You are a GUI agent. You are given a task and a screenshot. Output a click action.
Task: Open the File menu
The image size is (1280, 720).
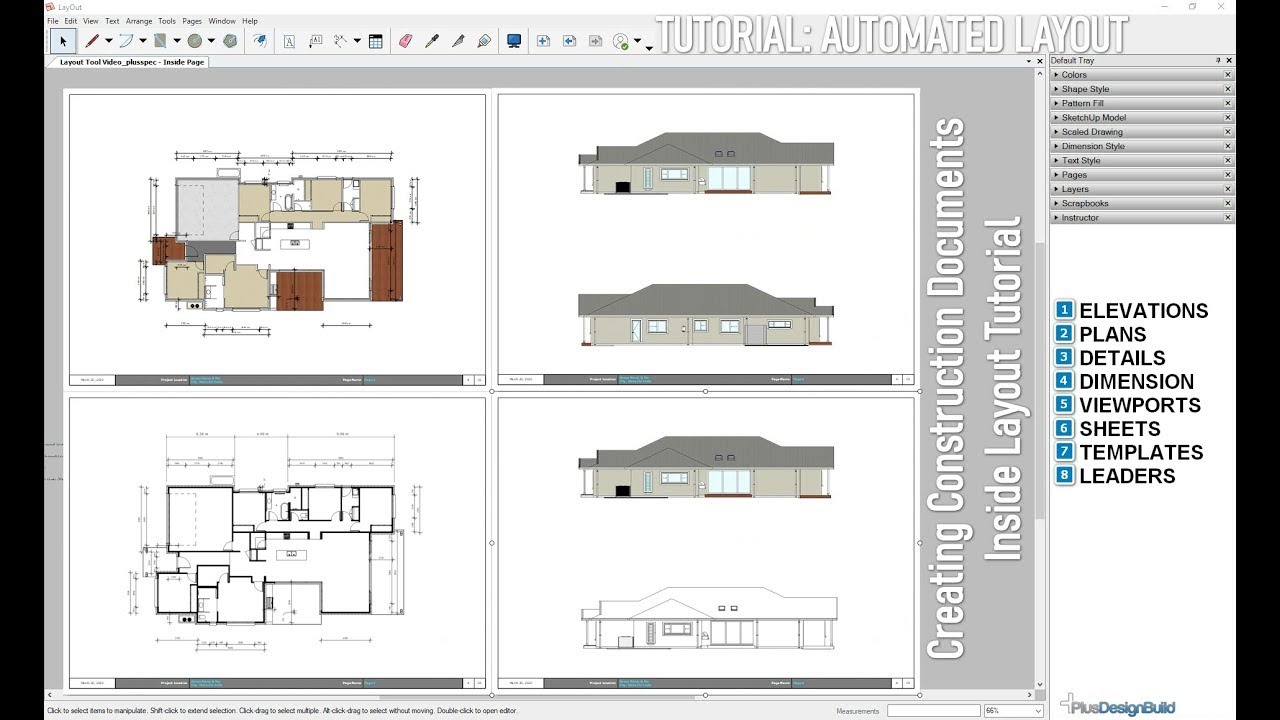pos(53,21)
